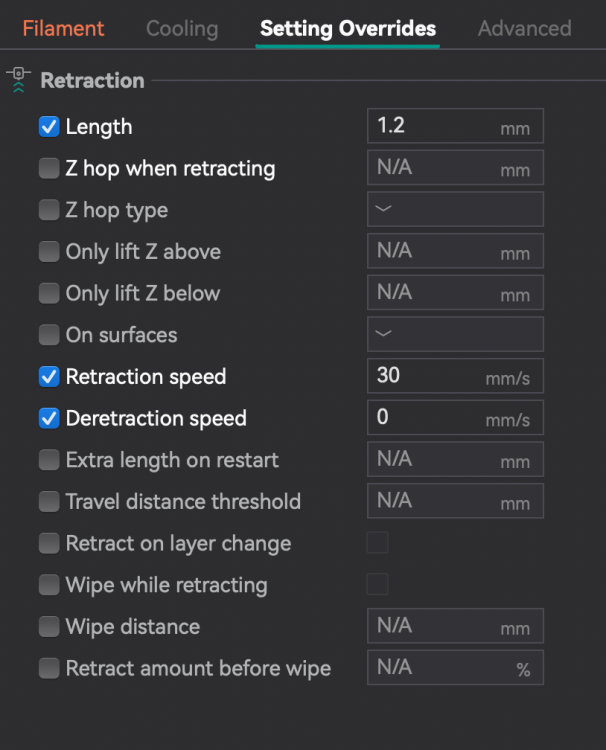This screenshot has width=606, height=750.
Task: Expand the On surfaces dropdown
Action: tap(455, 335)
